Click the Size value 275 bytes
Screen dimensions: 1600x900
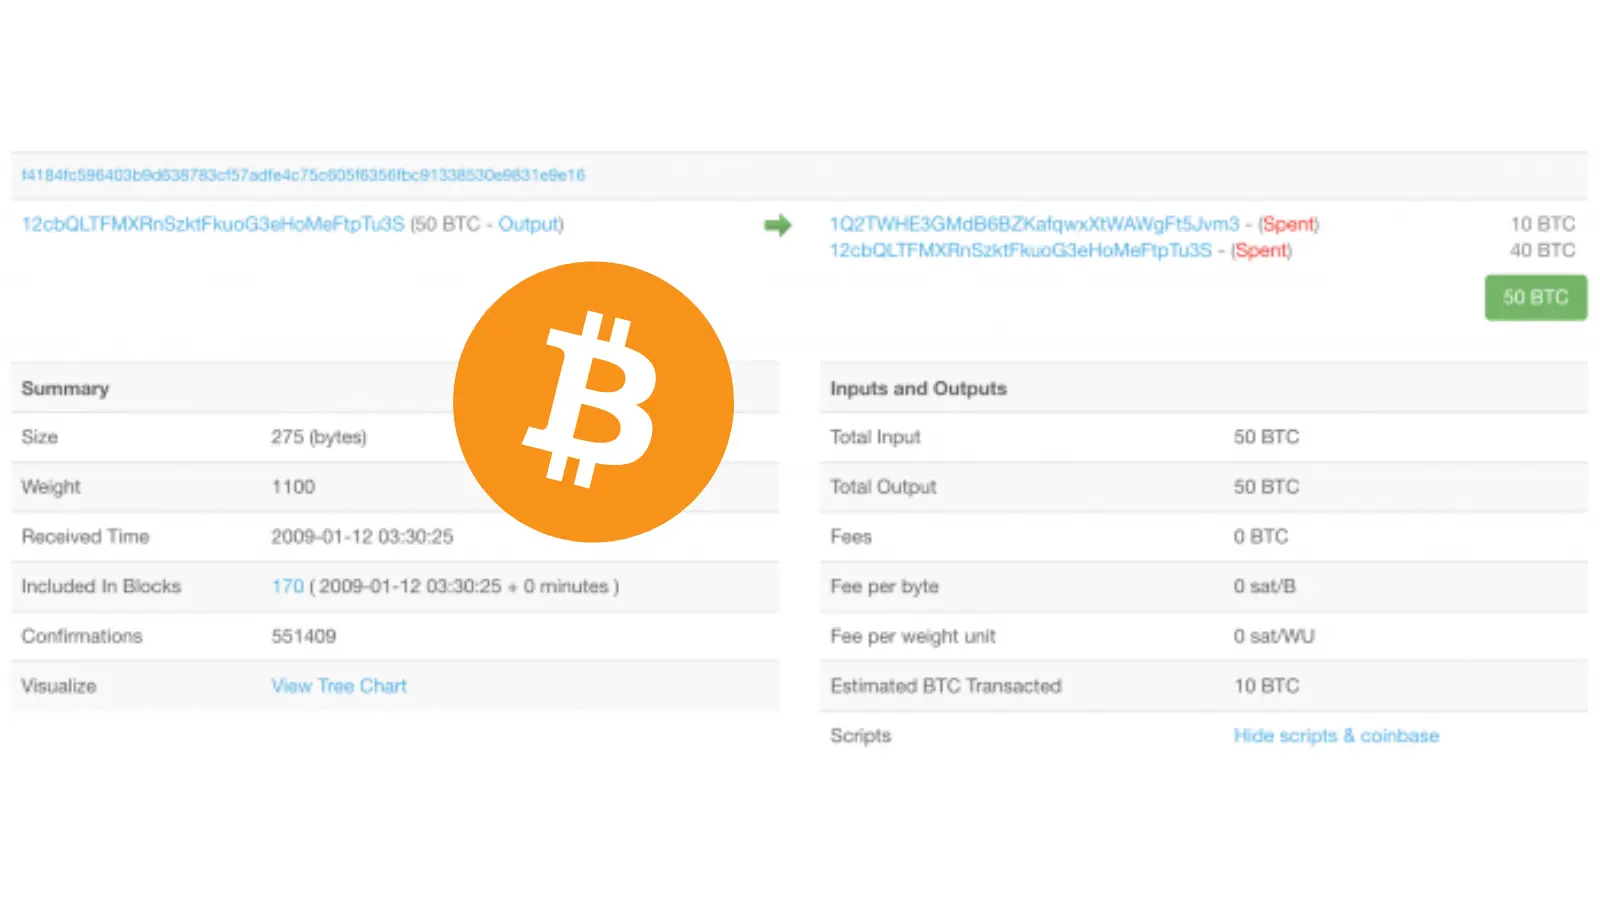[x=319, y=437]
